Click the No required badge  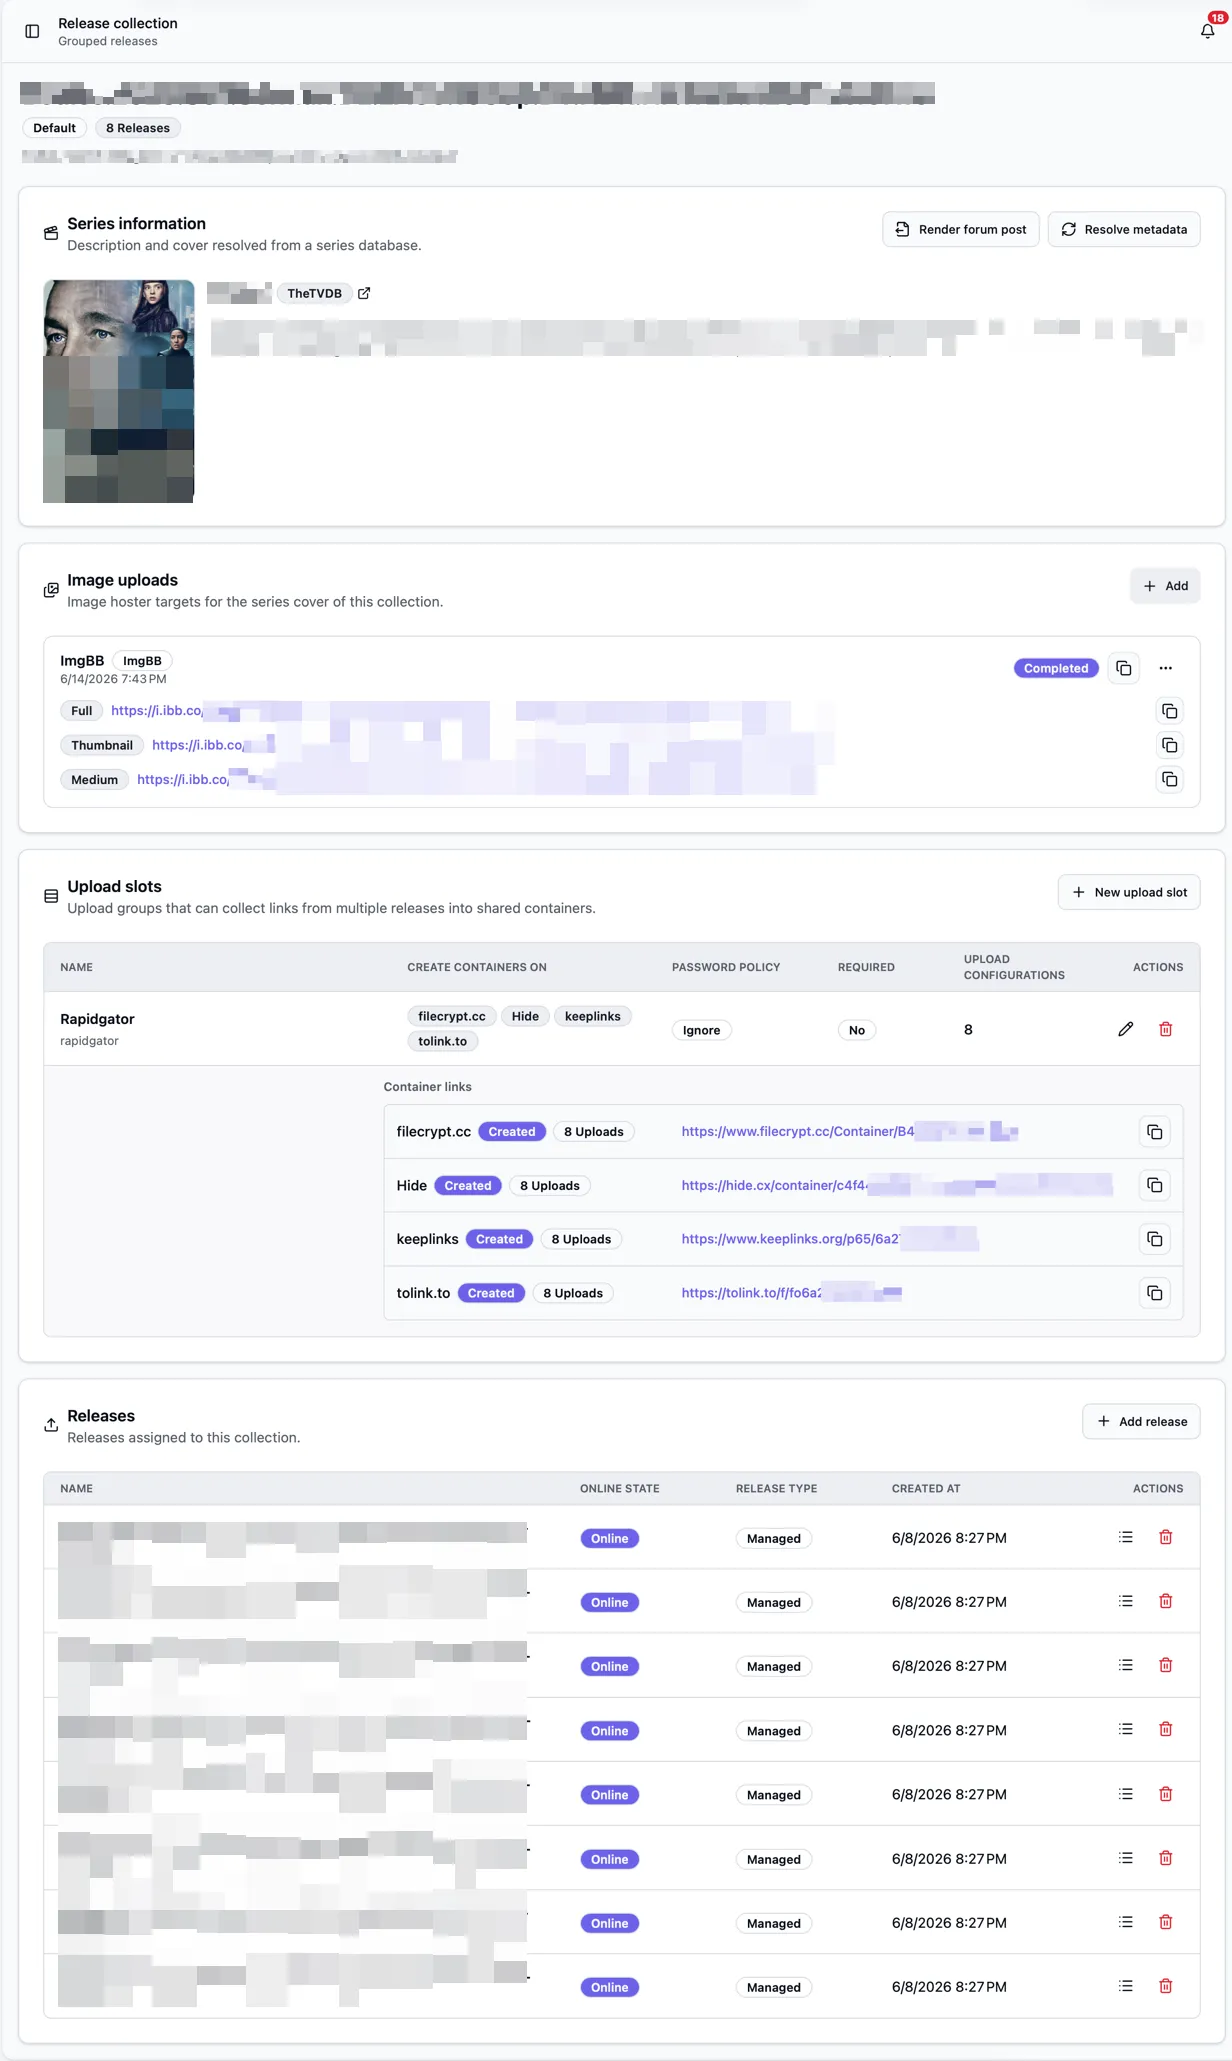pyautogui.click(x=857, y=1030)
